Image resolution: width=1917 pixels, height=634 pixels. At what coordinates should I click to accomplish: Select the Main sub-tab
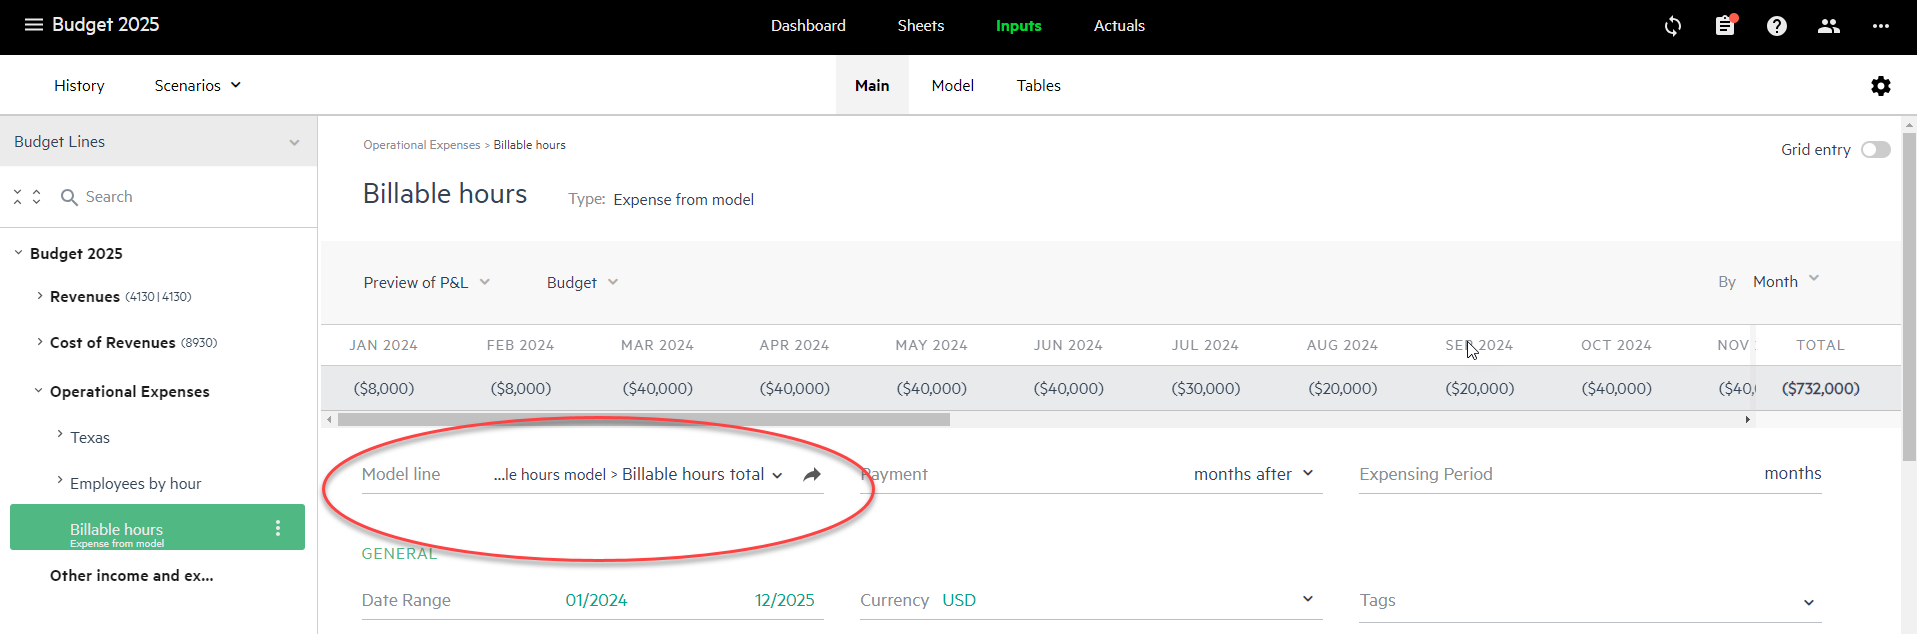(872, 86)
